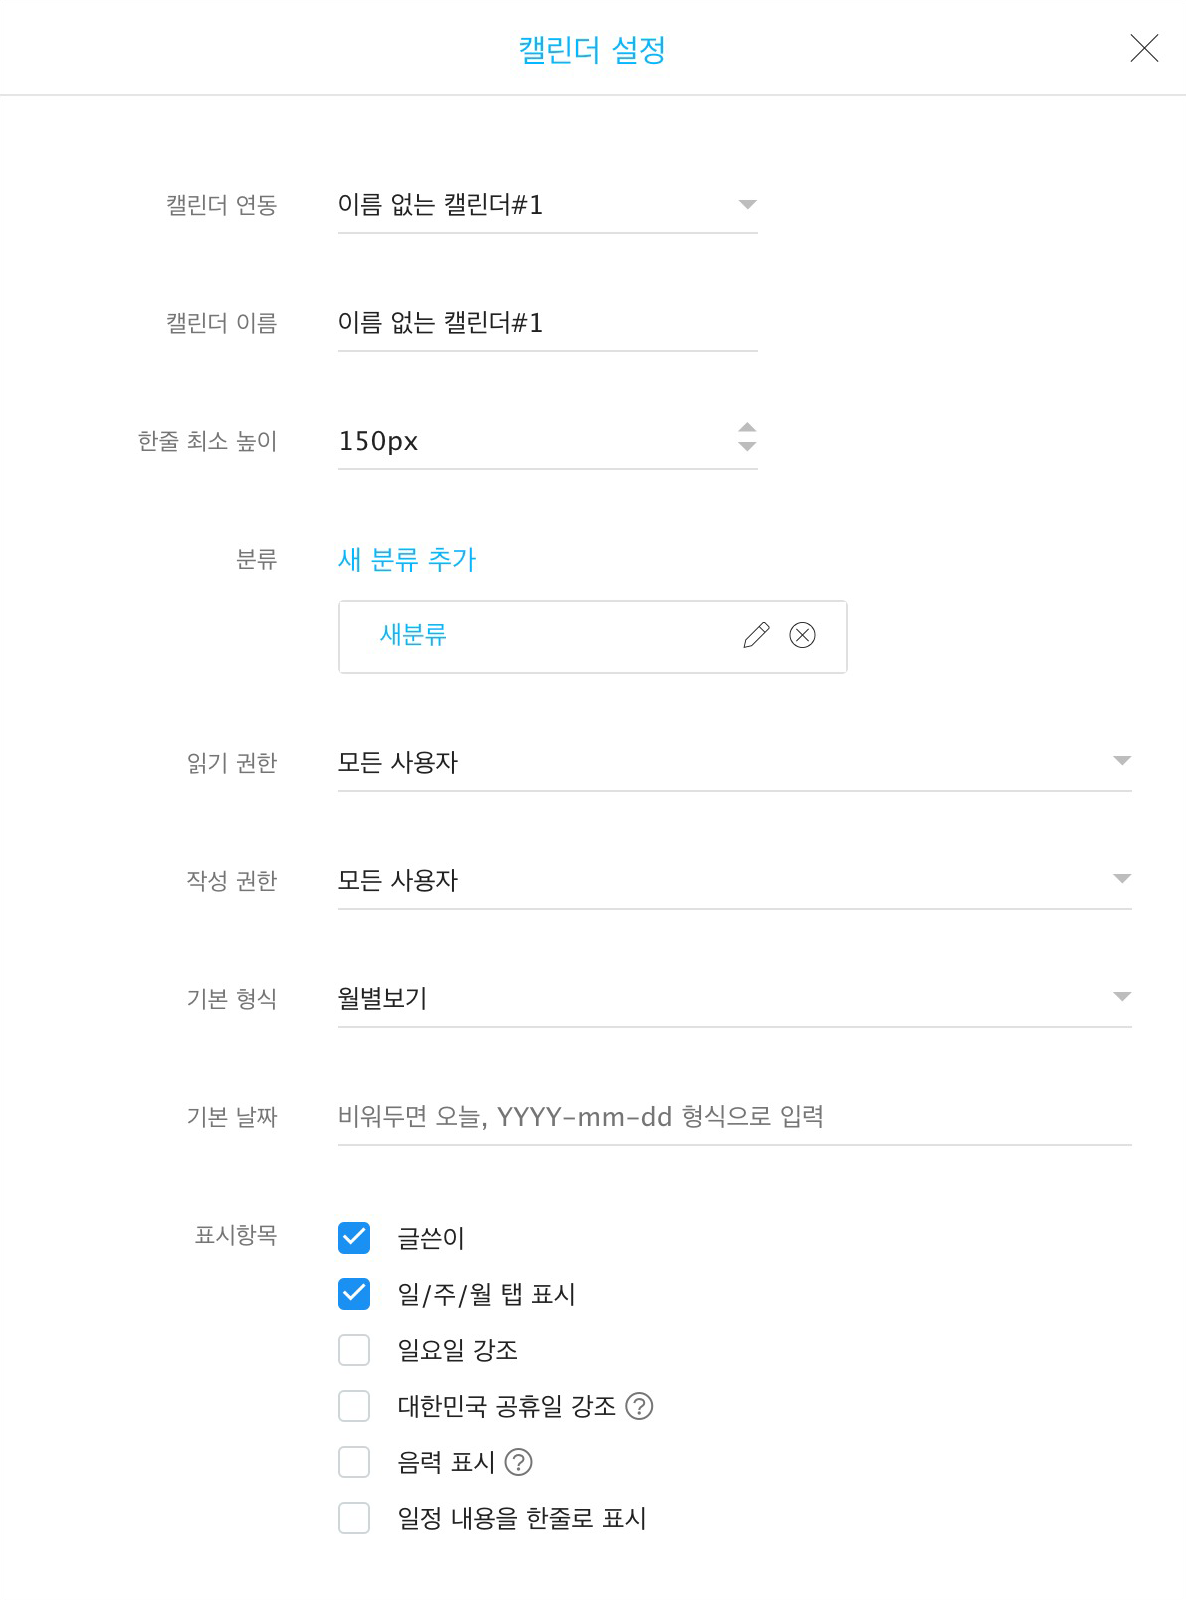Uncheck 일/주/월 탭 표시 checkbox
Screen dimensions: 1186x1600
pyautogui.click(x=354, y=1294)
